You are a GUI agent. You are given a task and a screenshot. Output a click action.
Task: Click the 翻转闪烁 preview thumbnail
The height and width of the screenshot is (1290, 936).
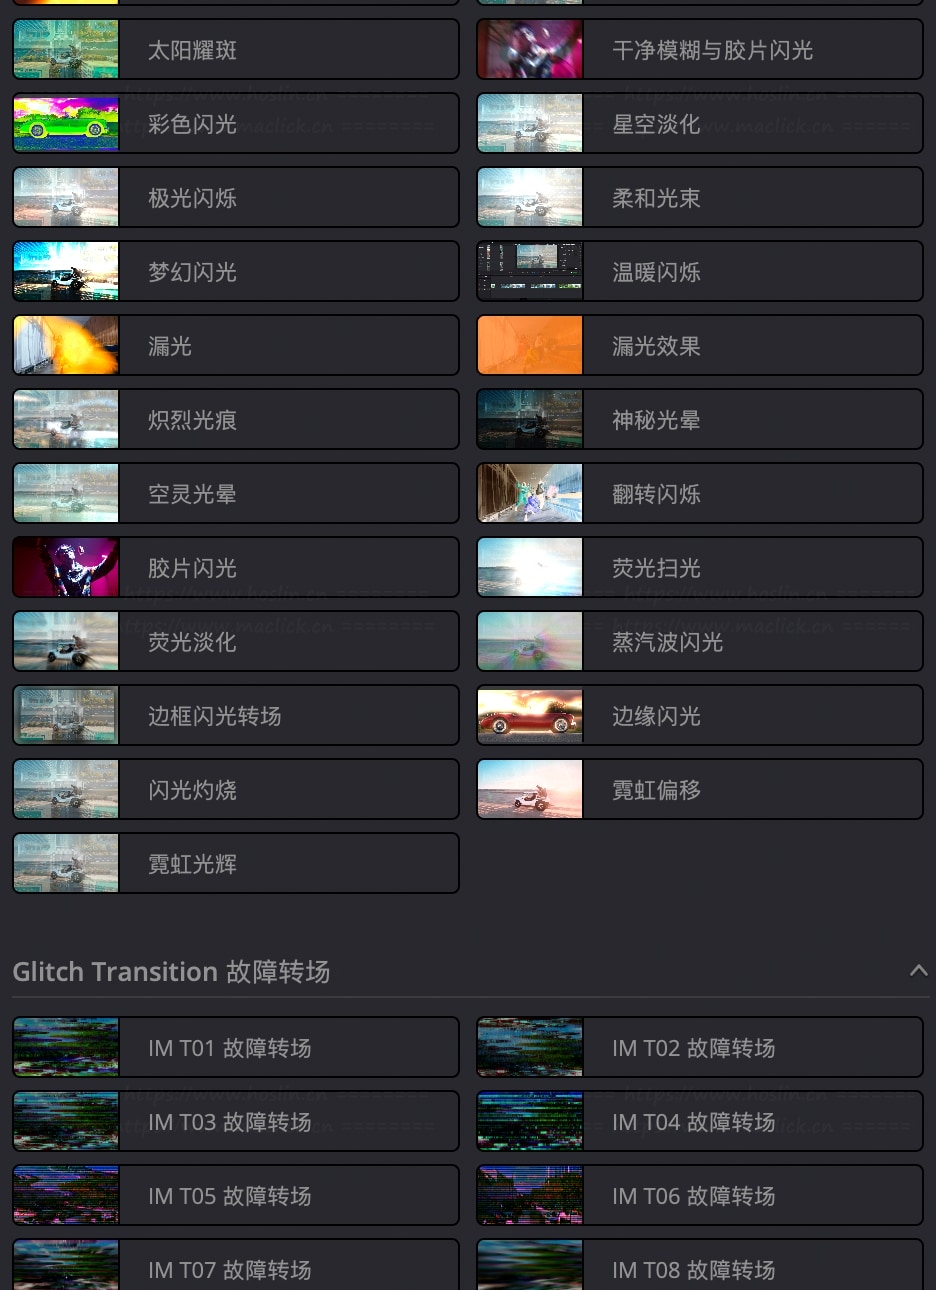(x=530, y=494)
